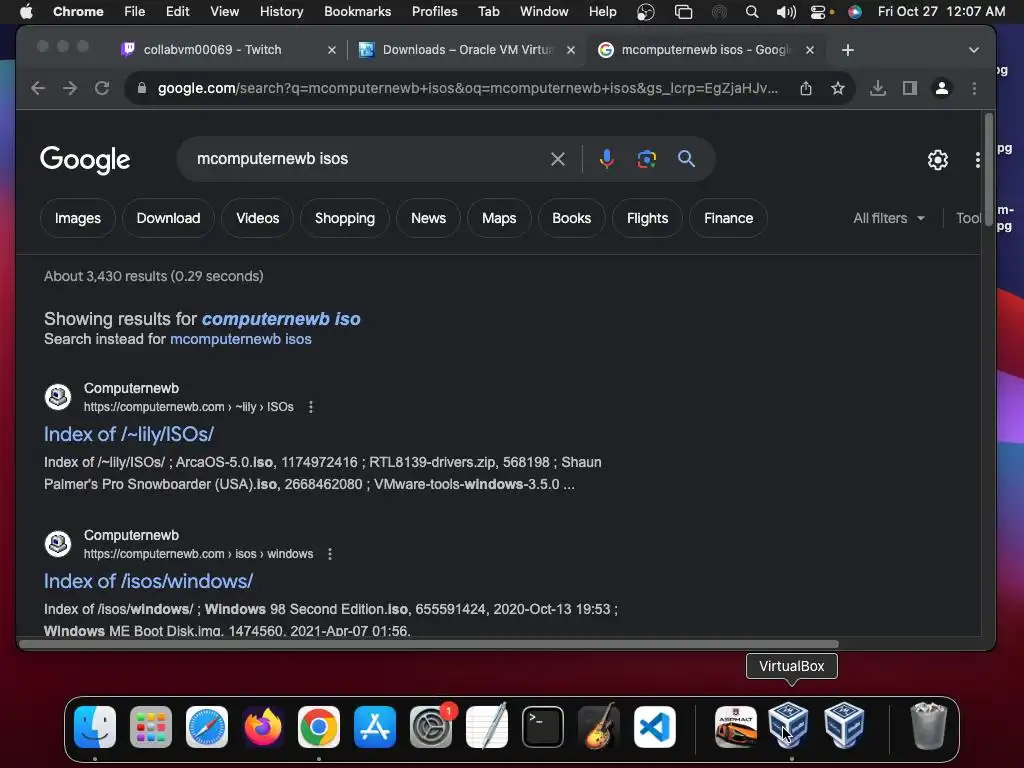Open a new tab with the plus button
The width and height of the screenshot is (1024, 768).
(x=848, y=50)
